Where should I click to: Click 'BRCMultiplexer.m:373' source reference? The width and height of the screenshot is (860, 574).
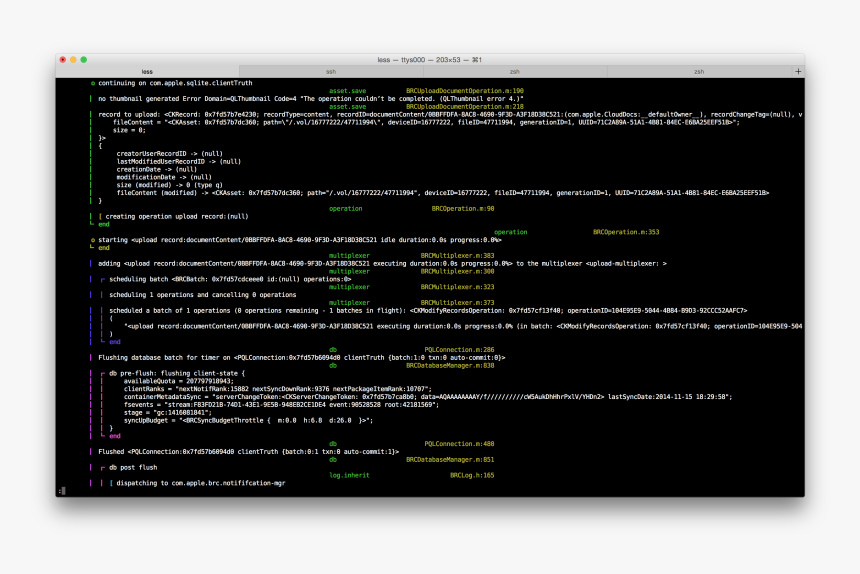click(x=457, y=303)
